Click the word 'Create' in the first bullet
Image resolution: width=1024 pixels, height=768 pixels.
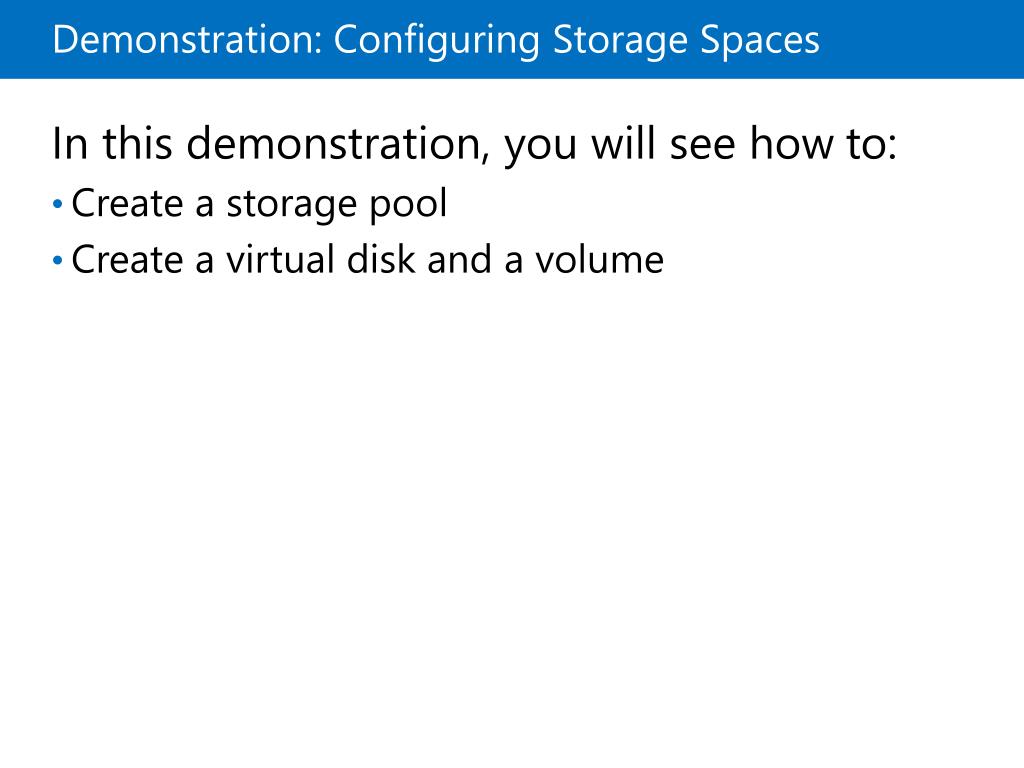point(127,203)
